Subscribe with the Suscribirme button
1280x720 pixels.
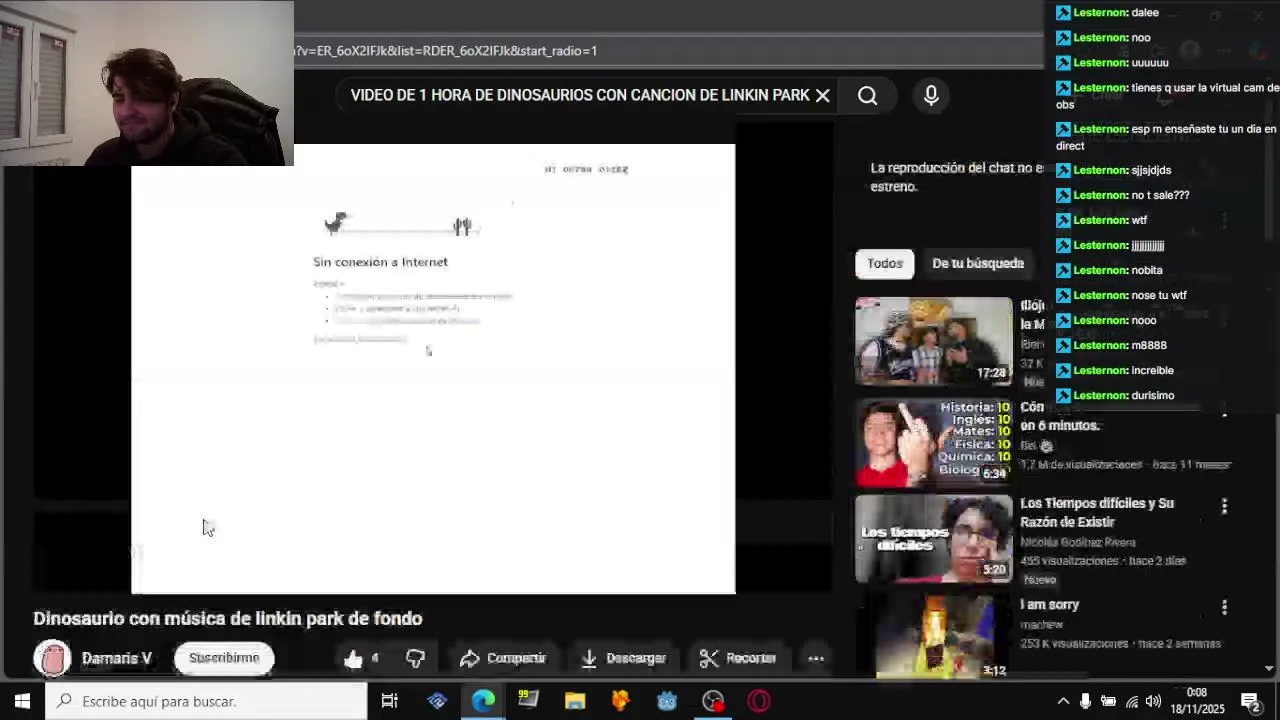pos(224,658)
